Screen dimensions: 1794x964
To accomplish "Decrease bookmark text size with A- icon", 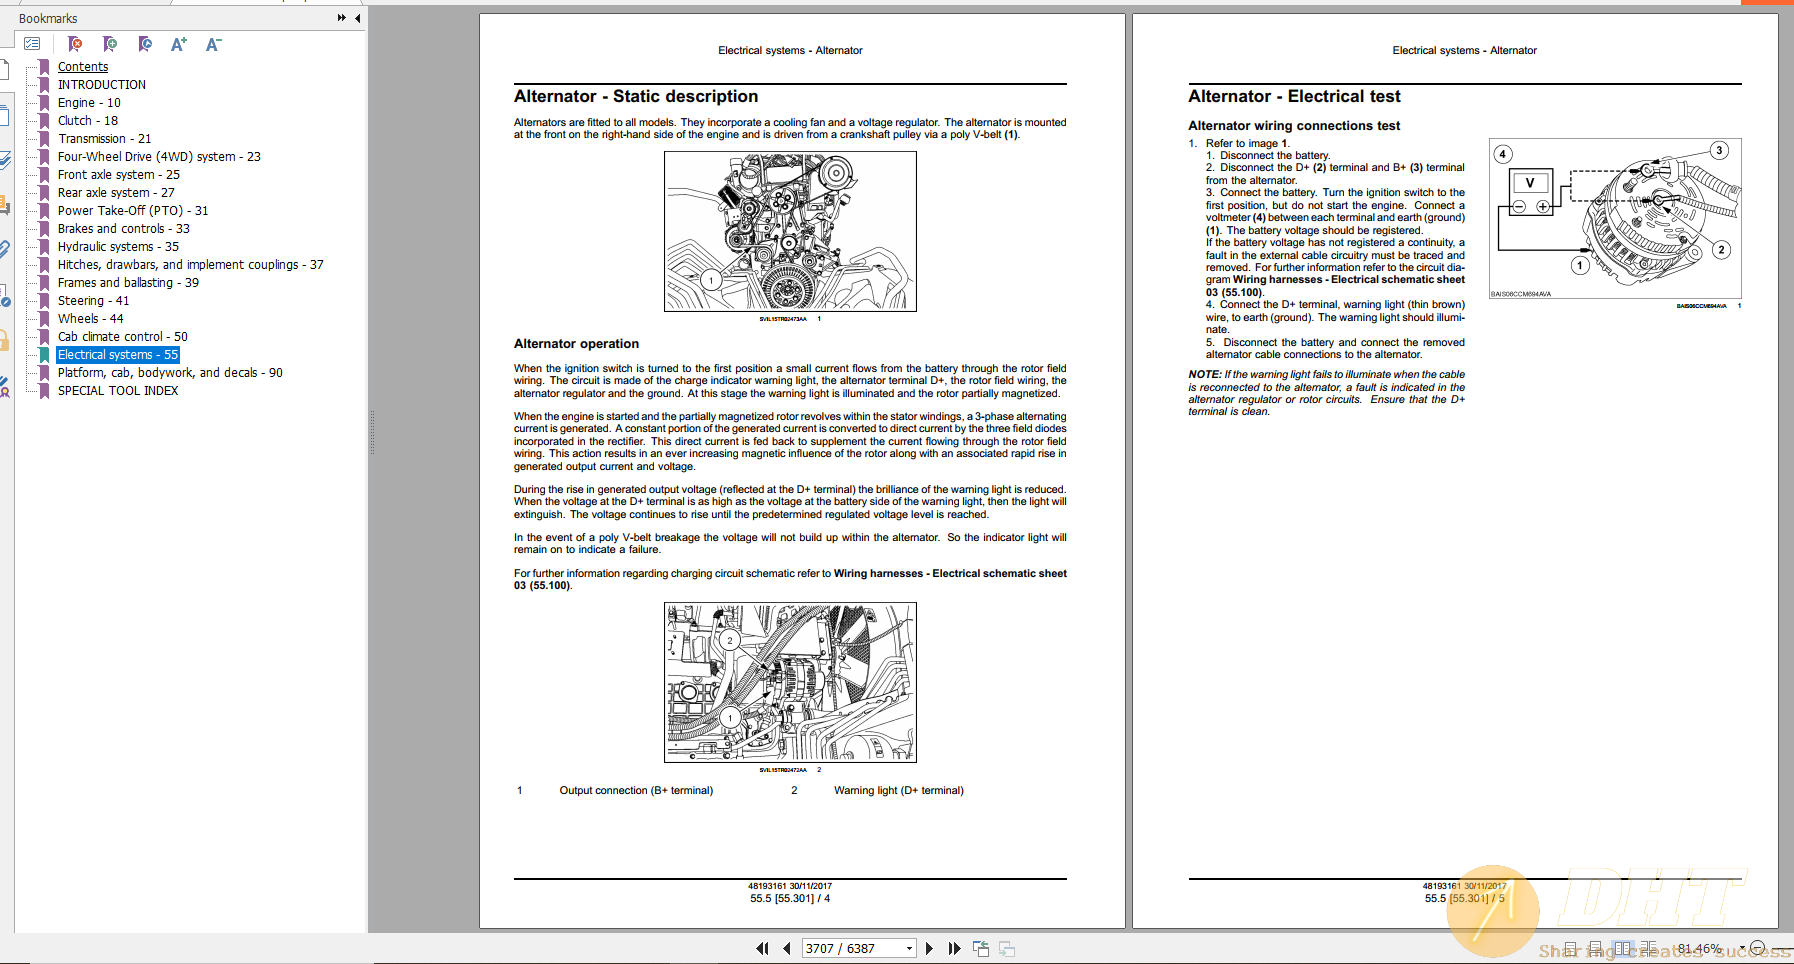I will [213, 44].
